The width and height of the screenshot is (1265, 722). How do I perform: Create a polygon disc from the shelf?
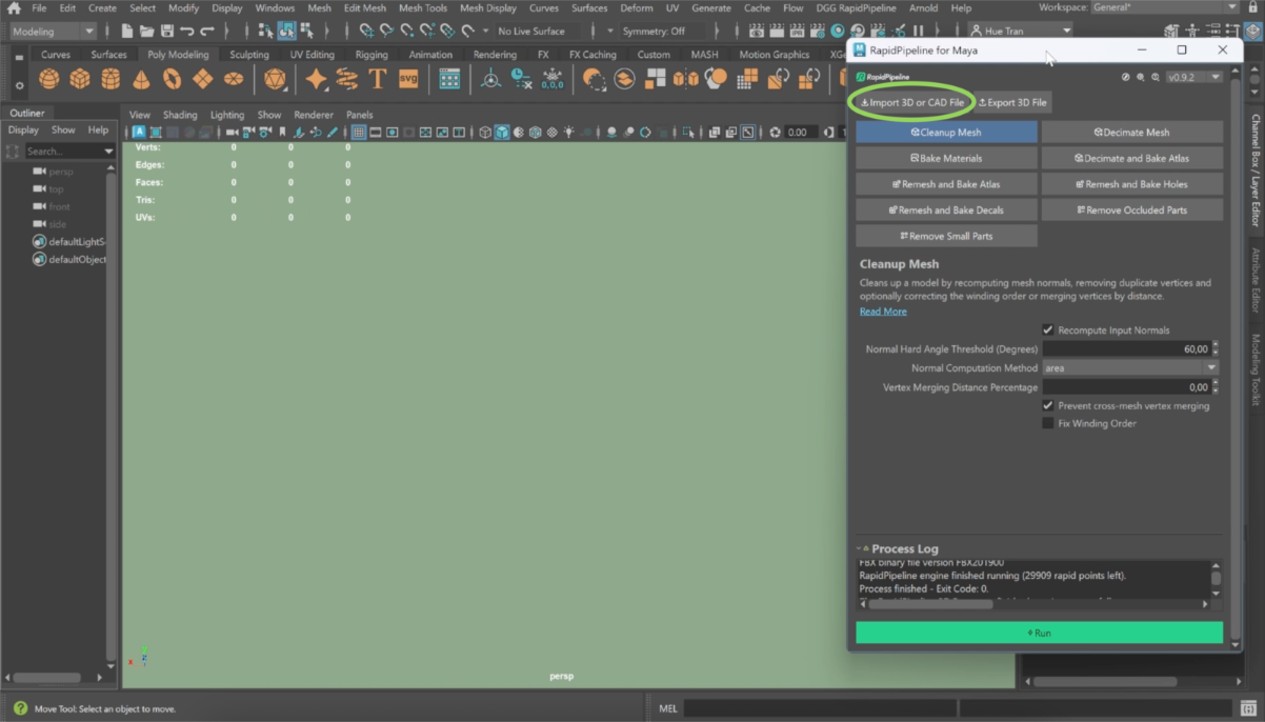click(x=234, y=79)
